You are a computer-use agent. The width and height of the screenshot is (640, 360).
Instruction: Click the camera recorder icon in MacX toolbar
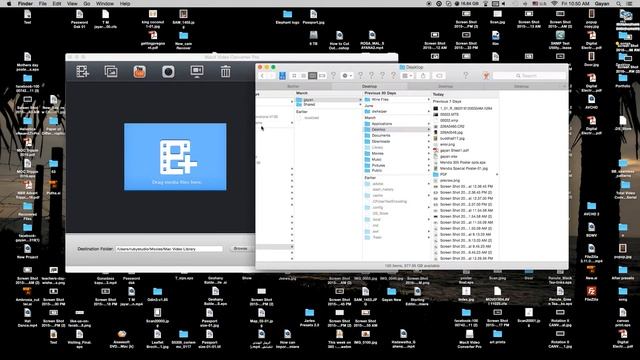click(168, 72)
